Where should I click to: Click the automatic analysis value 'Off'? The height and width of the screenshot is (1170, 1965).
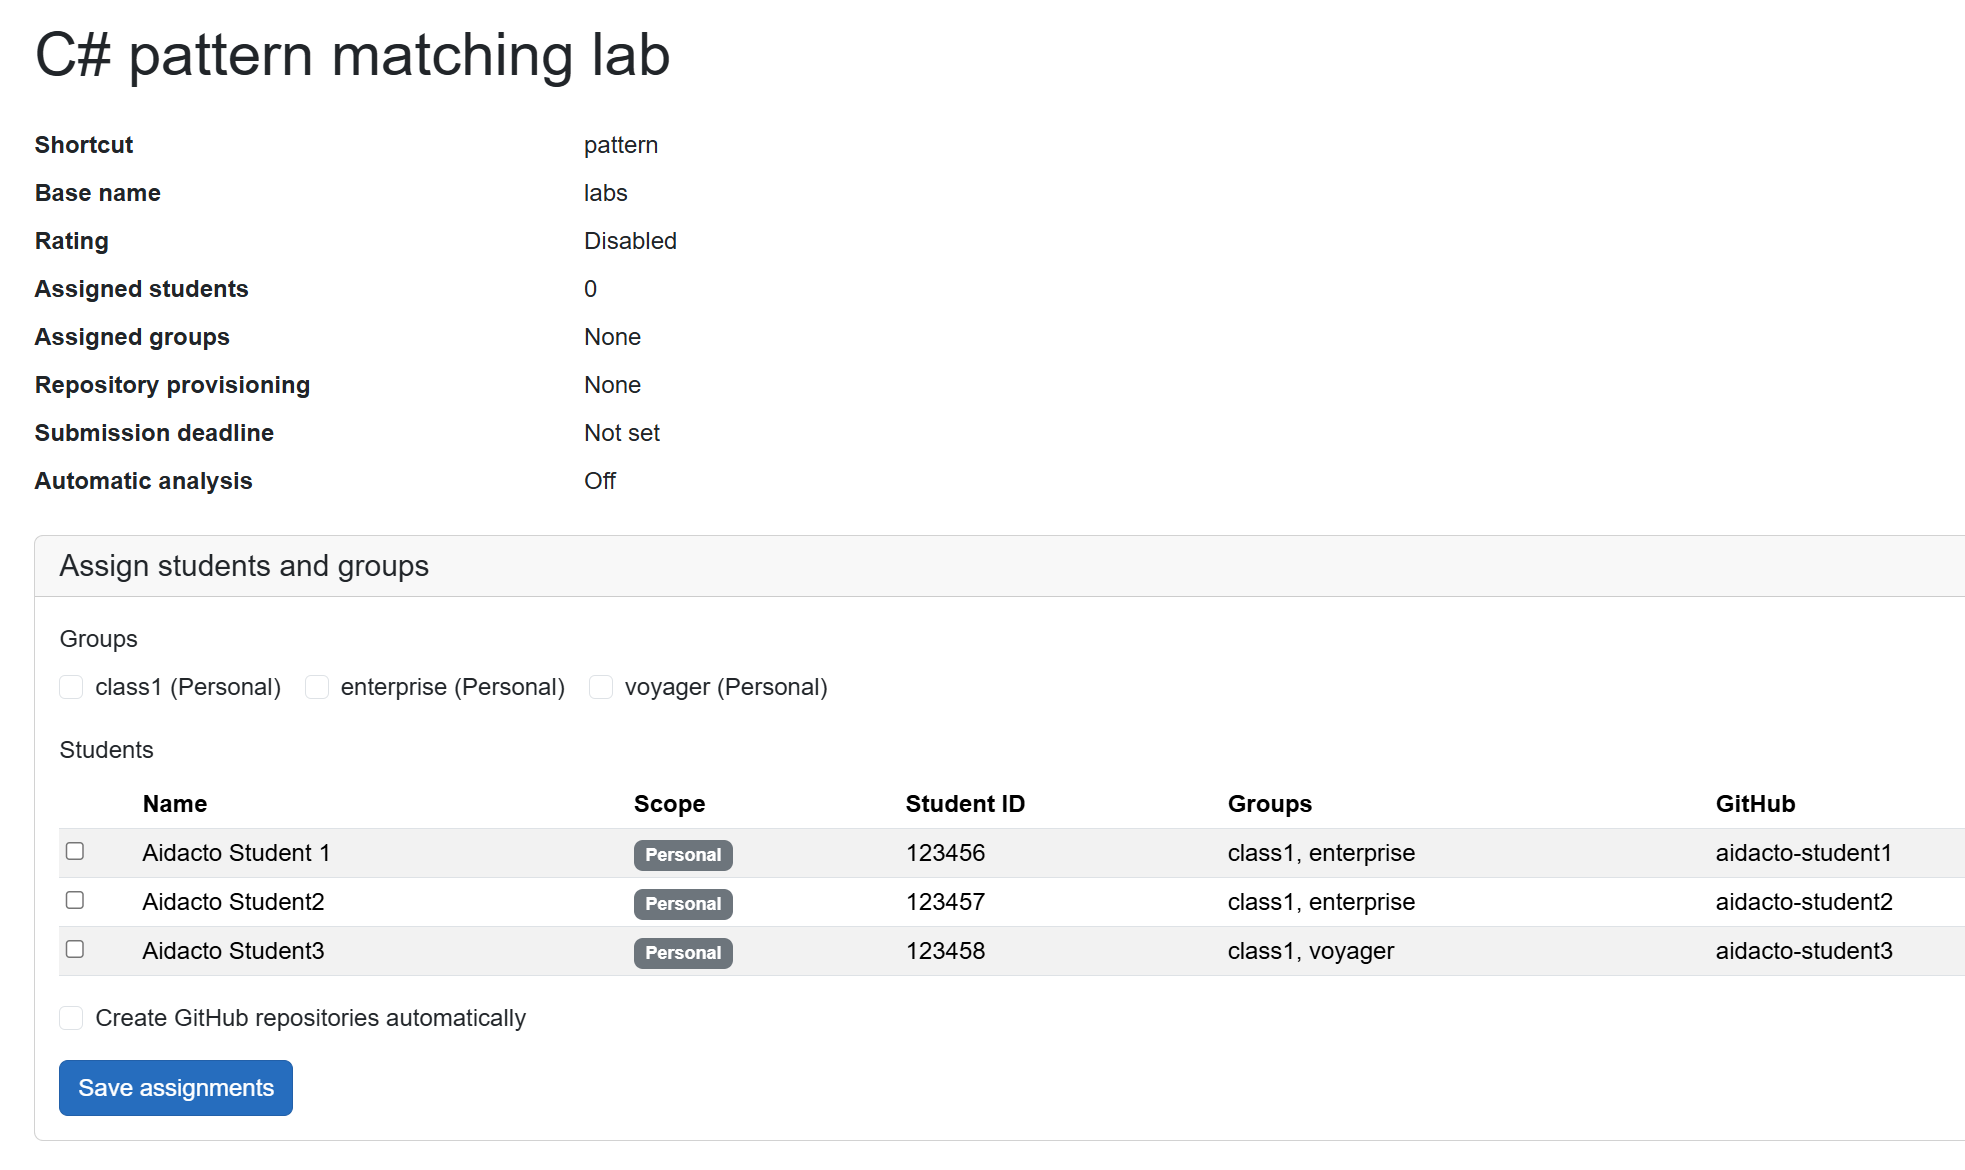click(600, 481)
